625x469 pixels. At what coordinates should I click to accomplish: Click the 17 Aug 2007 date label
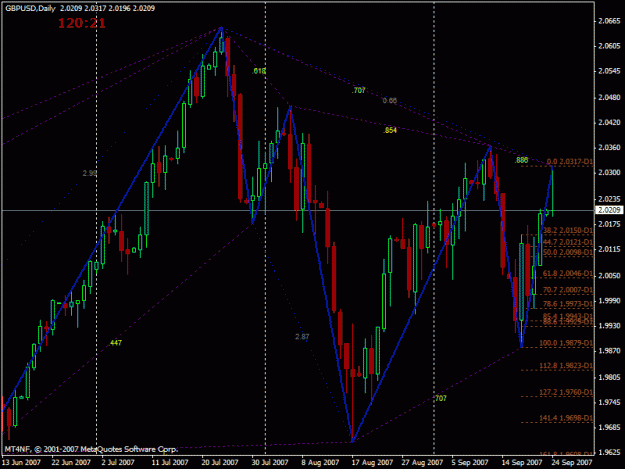[372, 462]
